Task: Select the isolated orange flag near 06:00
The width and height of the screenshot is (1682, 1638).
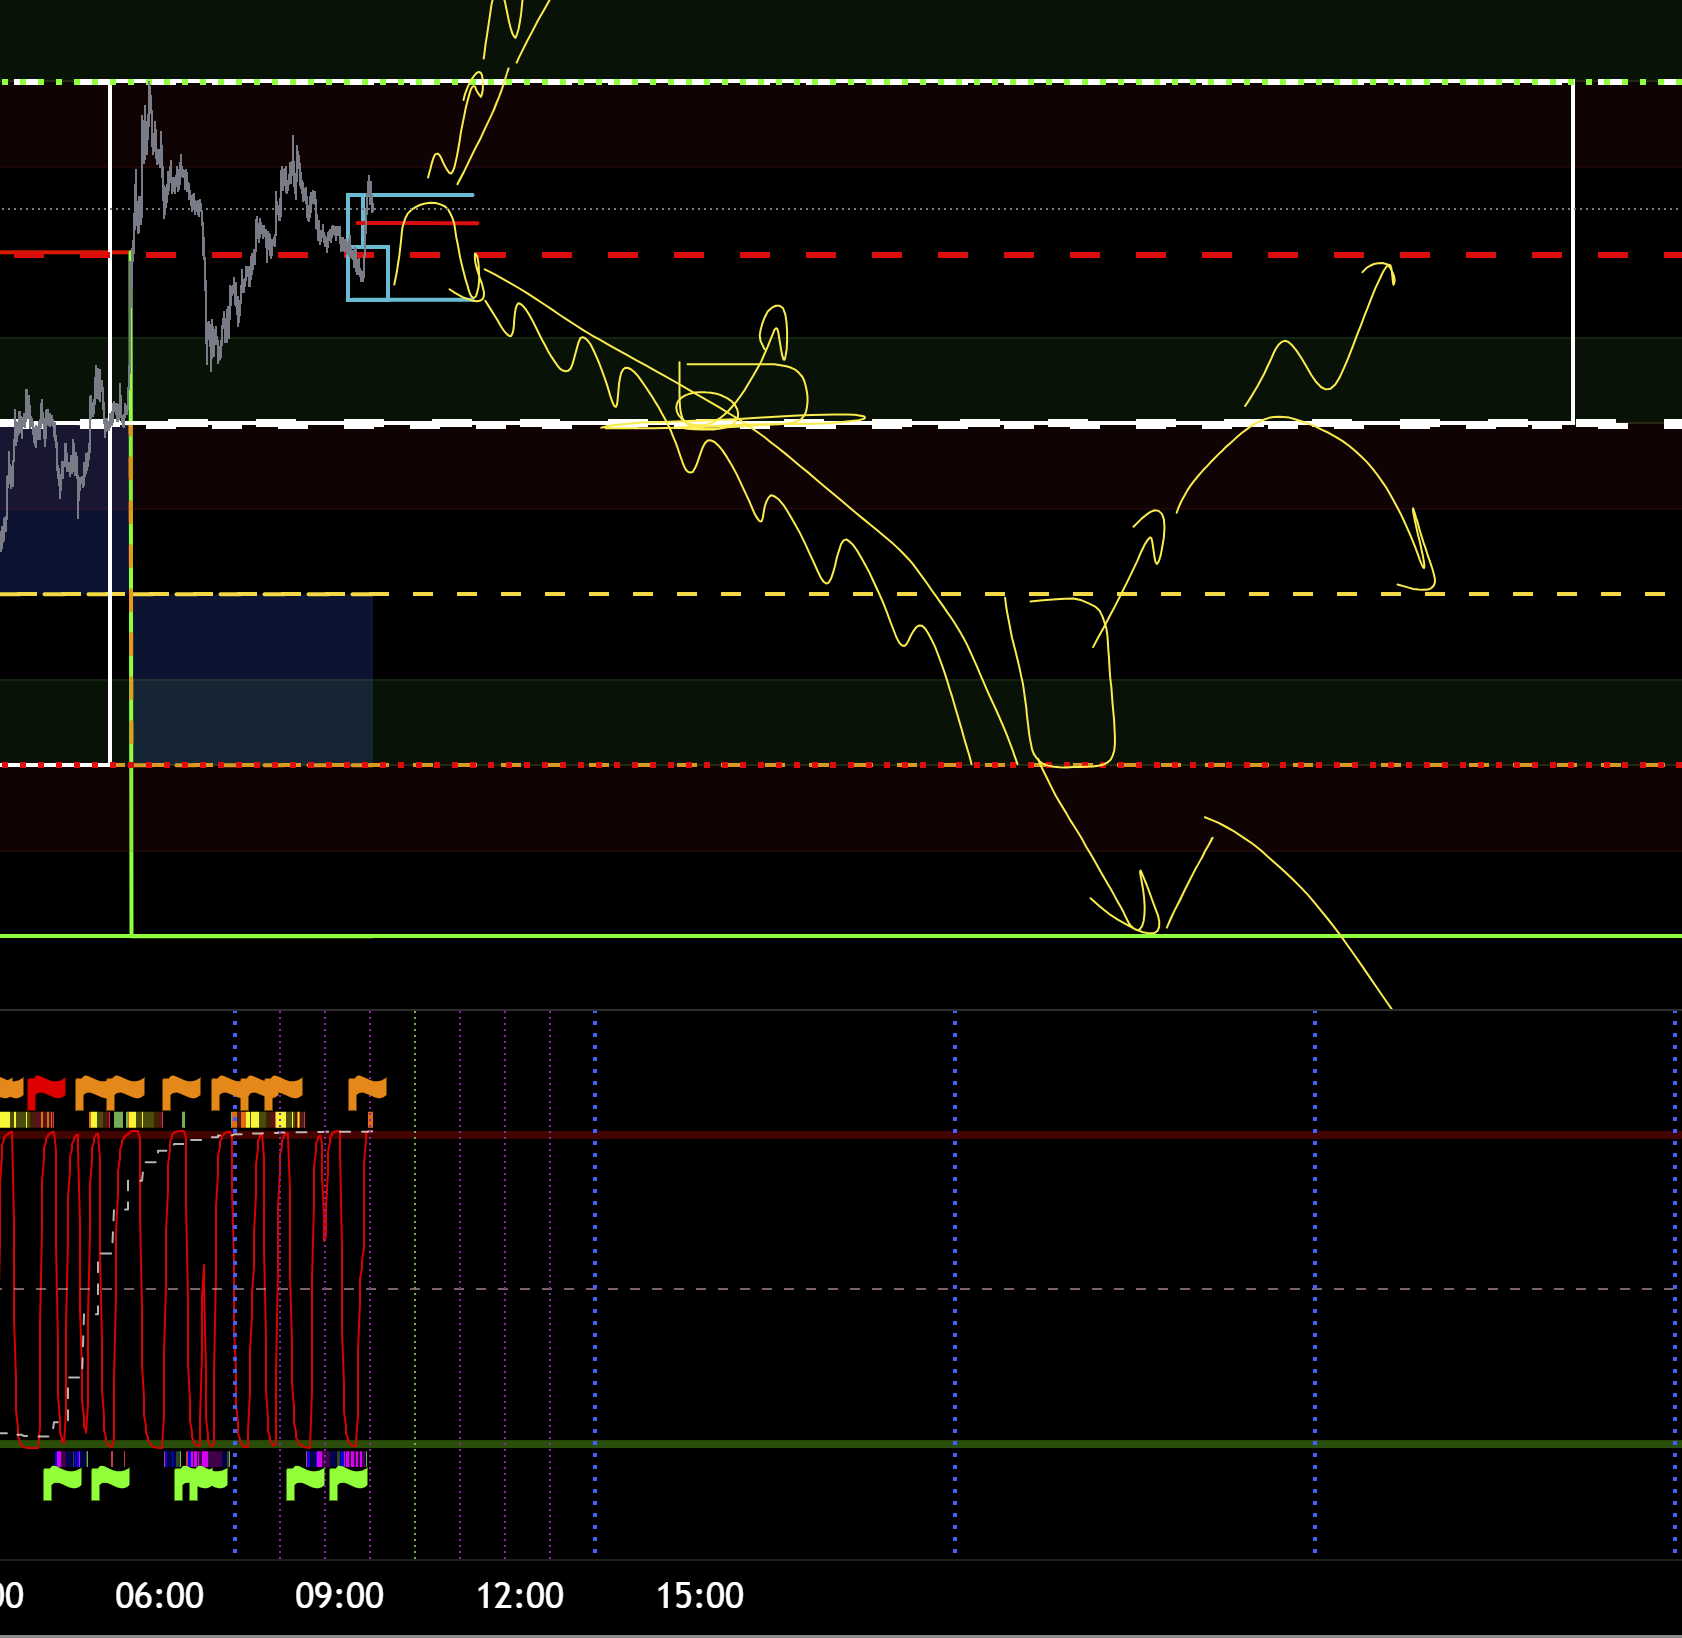Action: click(x=181, y=1090)
